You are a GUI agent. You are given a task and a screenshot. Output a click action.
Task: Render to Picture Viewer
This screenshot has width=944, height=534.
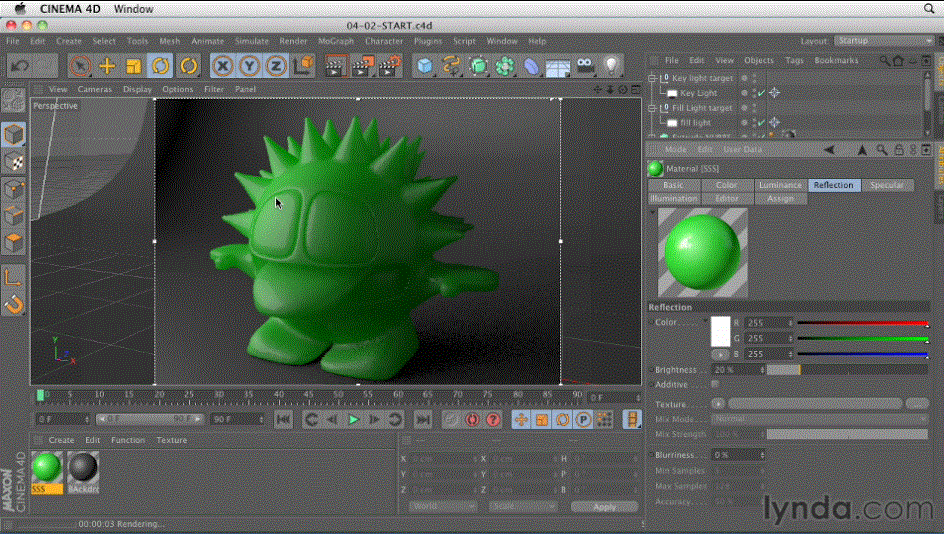[x=363, y=66]
